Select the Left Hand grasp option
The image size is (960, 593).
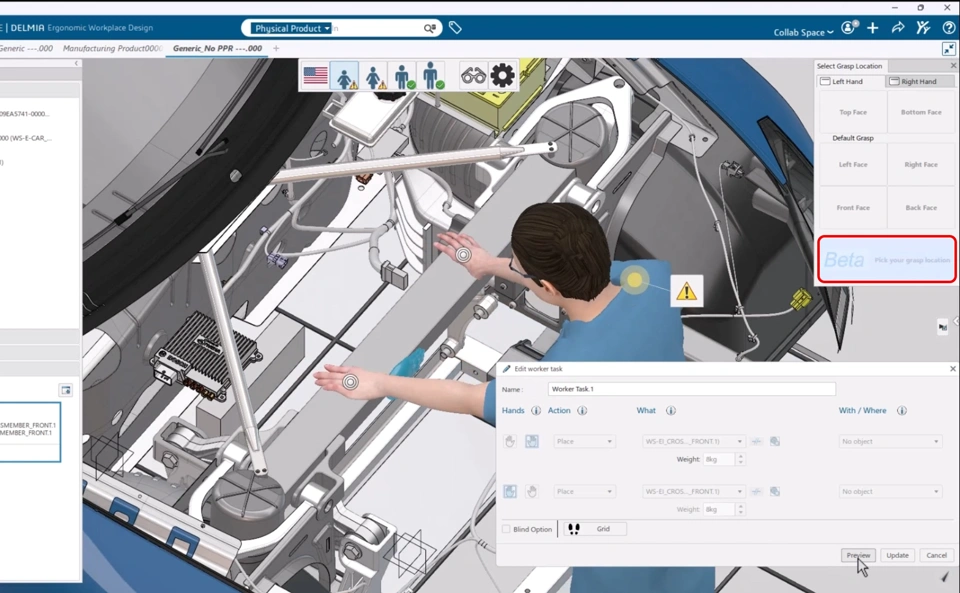click(x=851, y=81)
